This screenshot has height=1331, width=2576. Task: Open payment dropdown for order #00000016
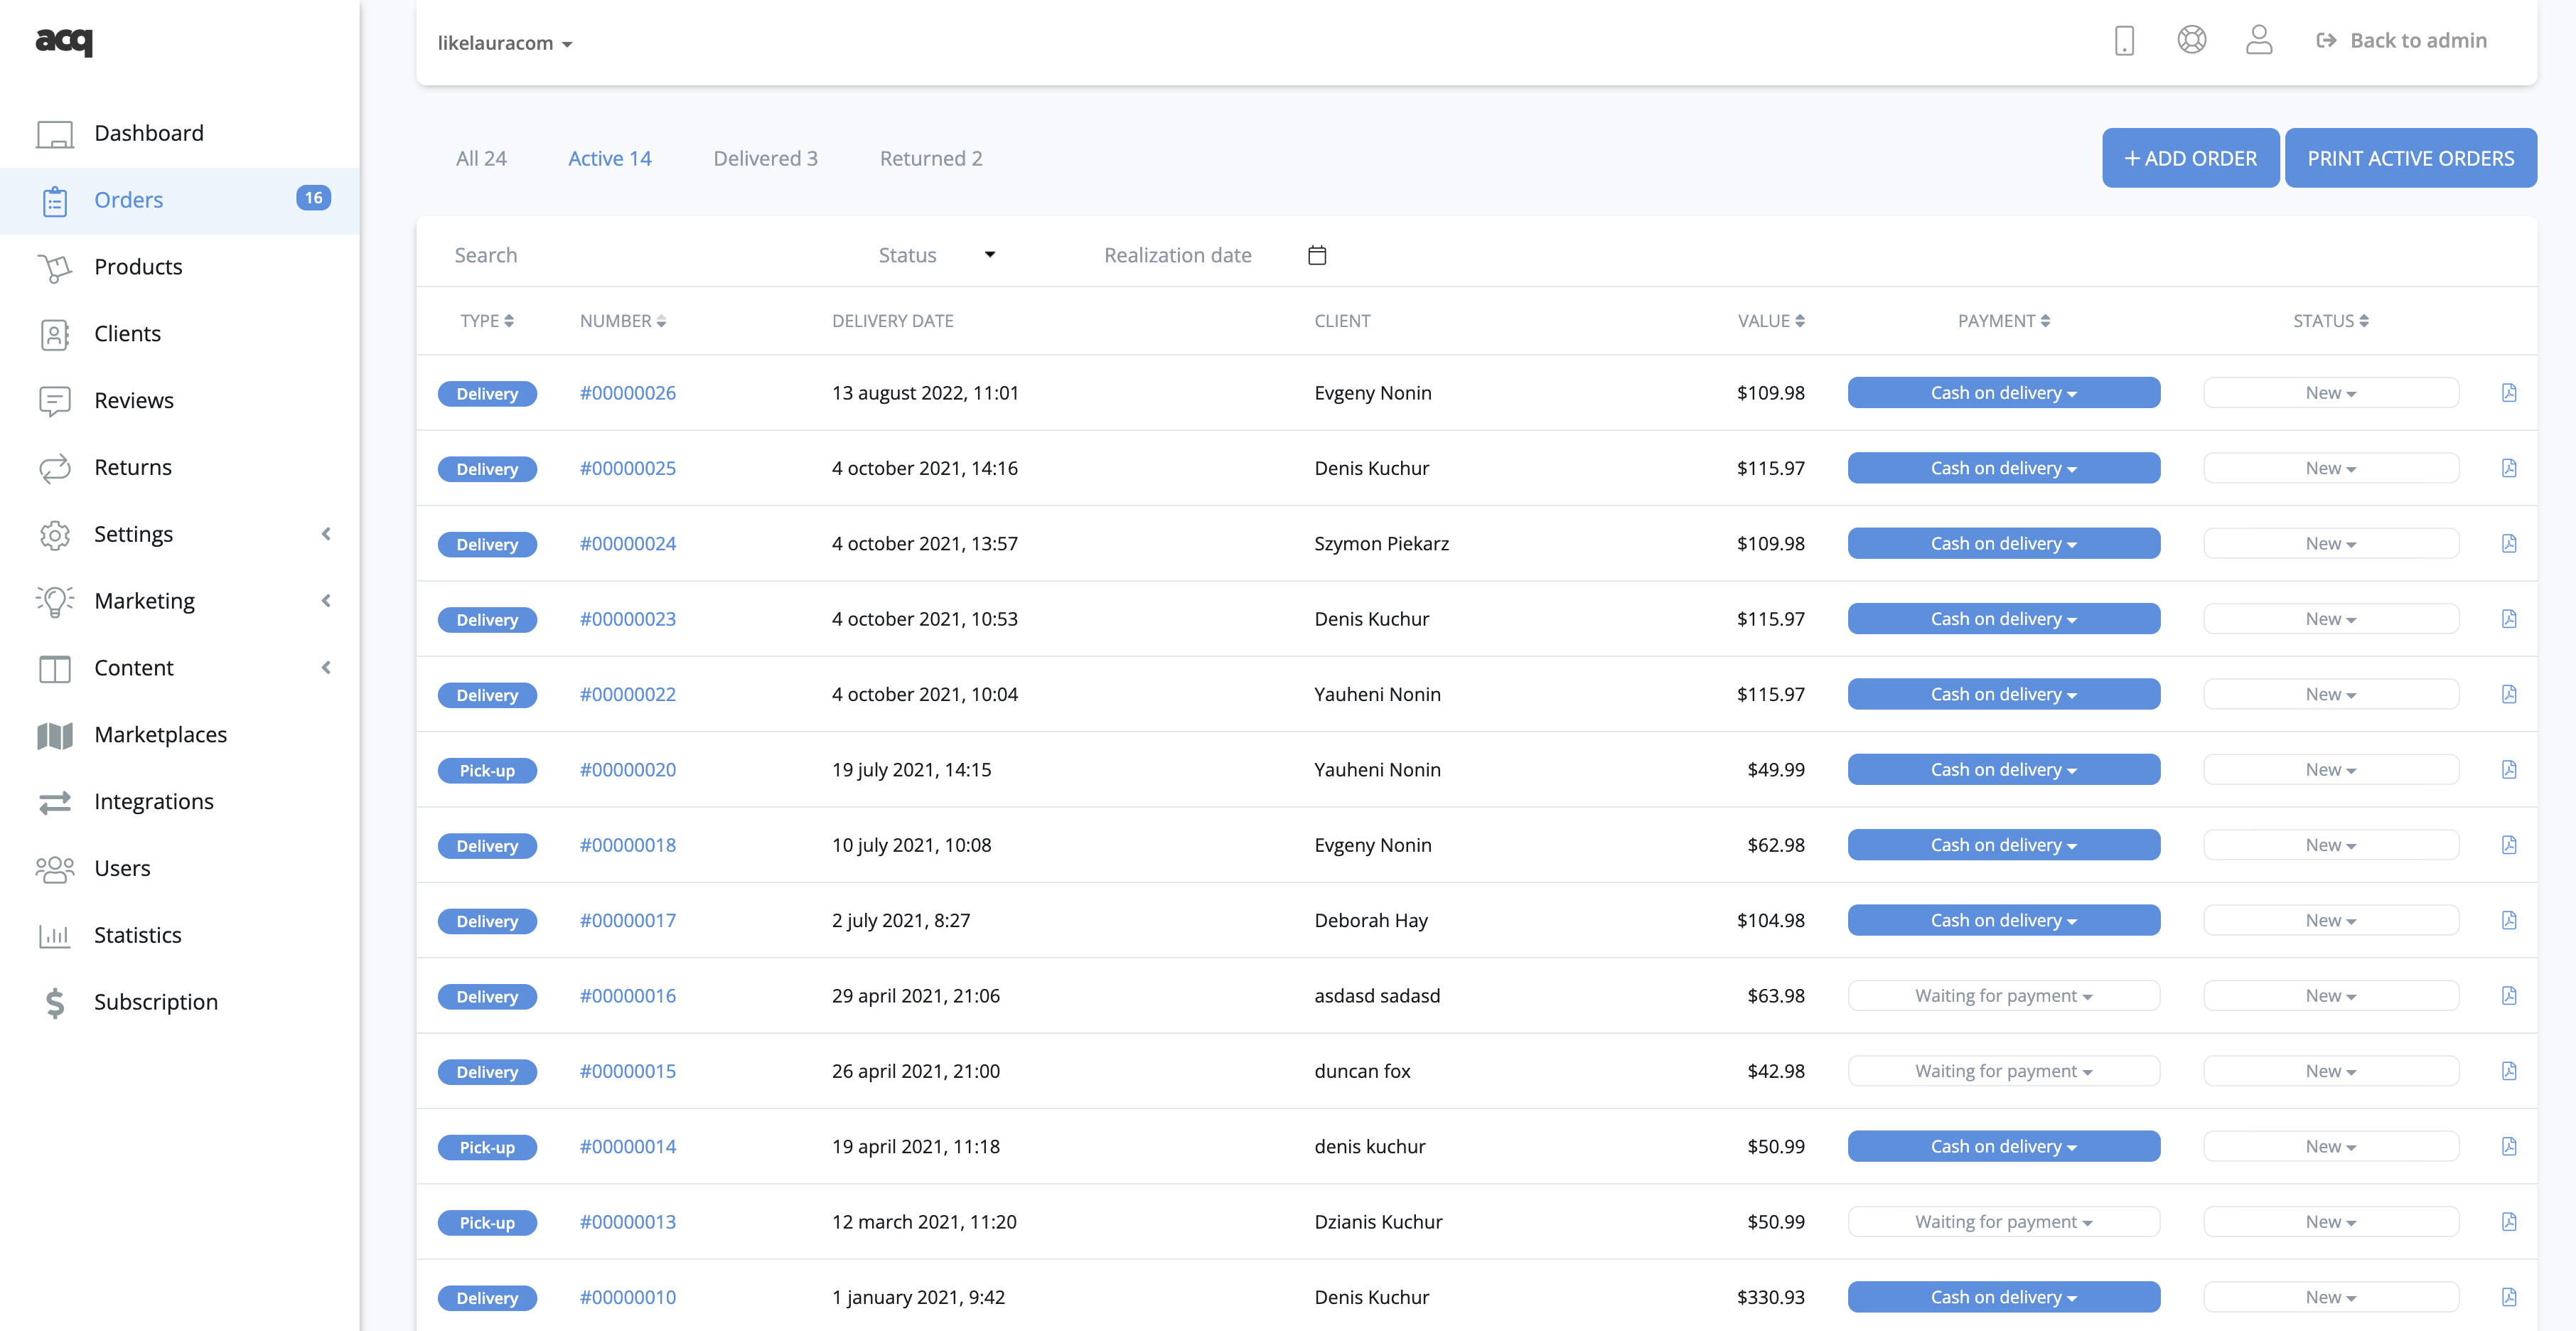[x=2003, y=996]
